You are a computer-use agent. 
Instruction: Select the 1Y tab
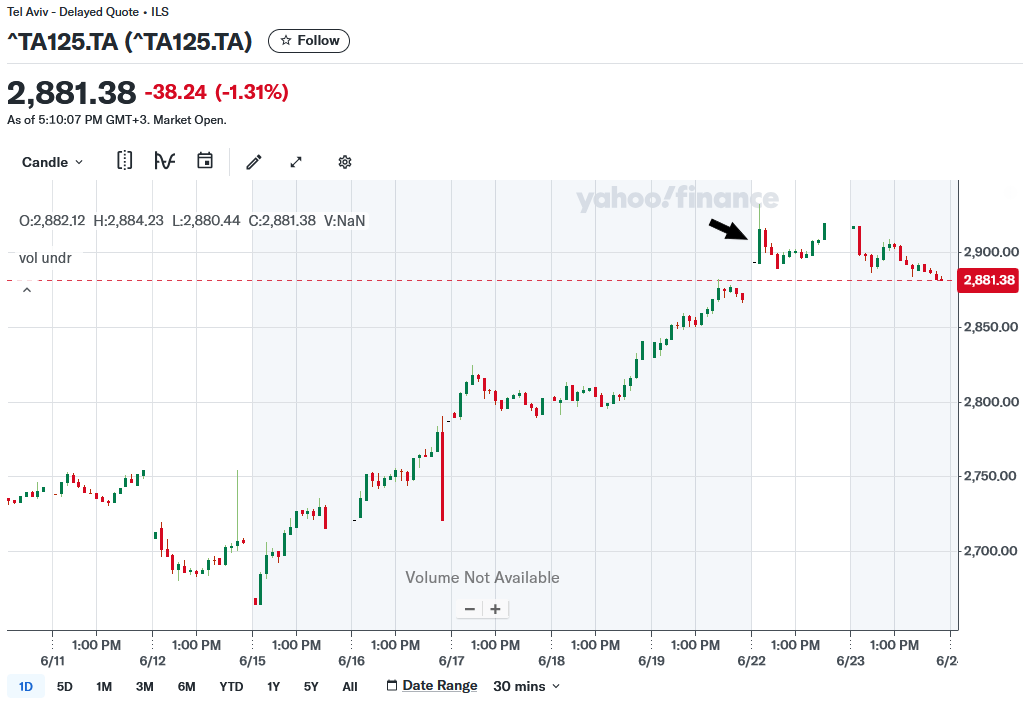coord(273,686)
